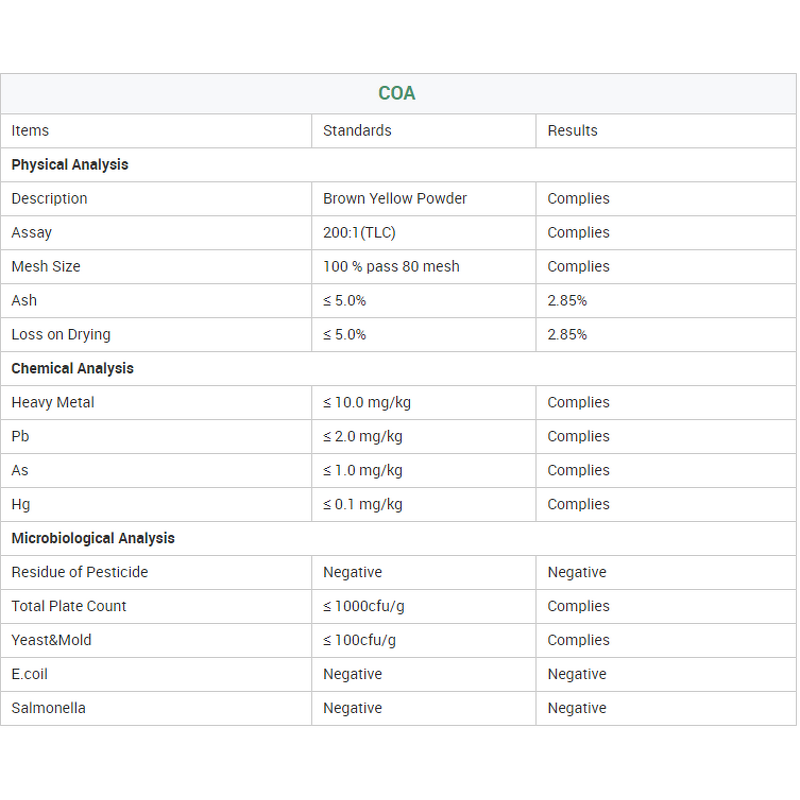Click the Complies result for Hg
Viewport: 800px width, 800px height.
(578, 505)
